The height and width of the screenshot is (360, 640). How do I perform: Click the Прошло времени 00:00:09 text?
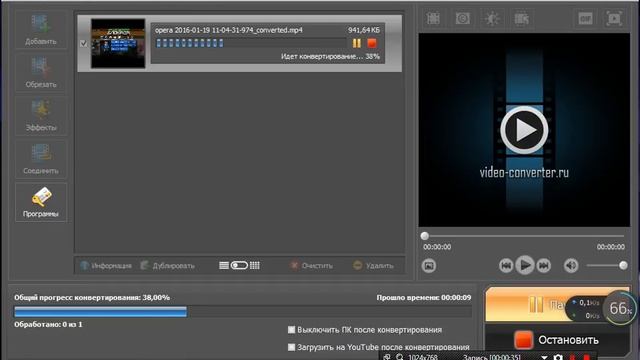click(424, 298)
